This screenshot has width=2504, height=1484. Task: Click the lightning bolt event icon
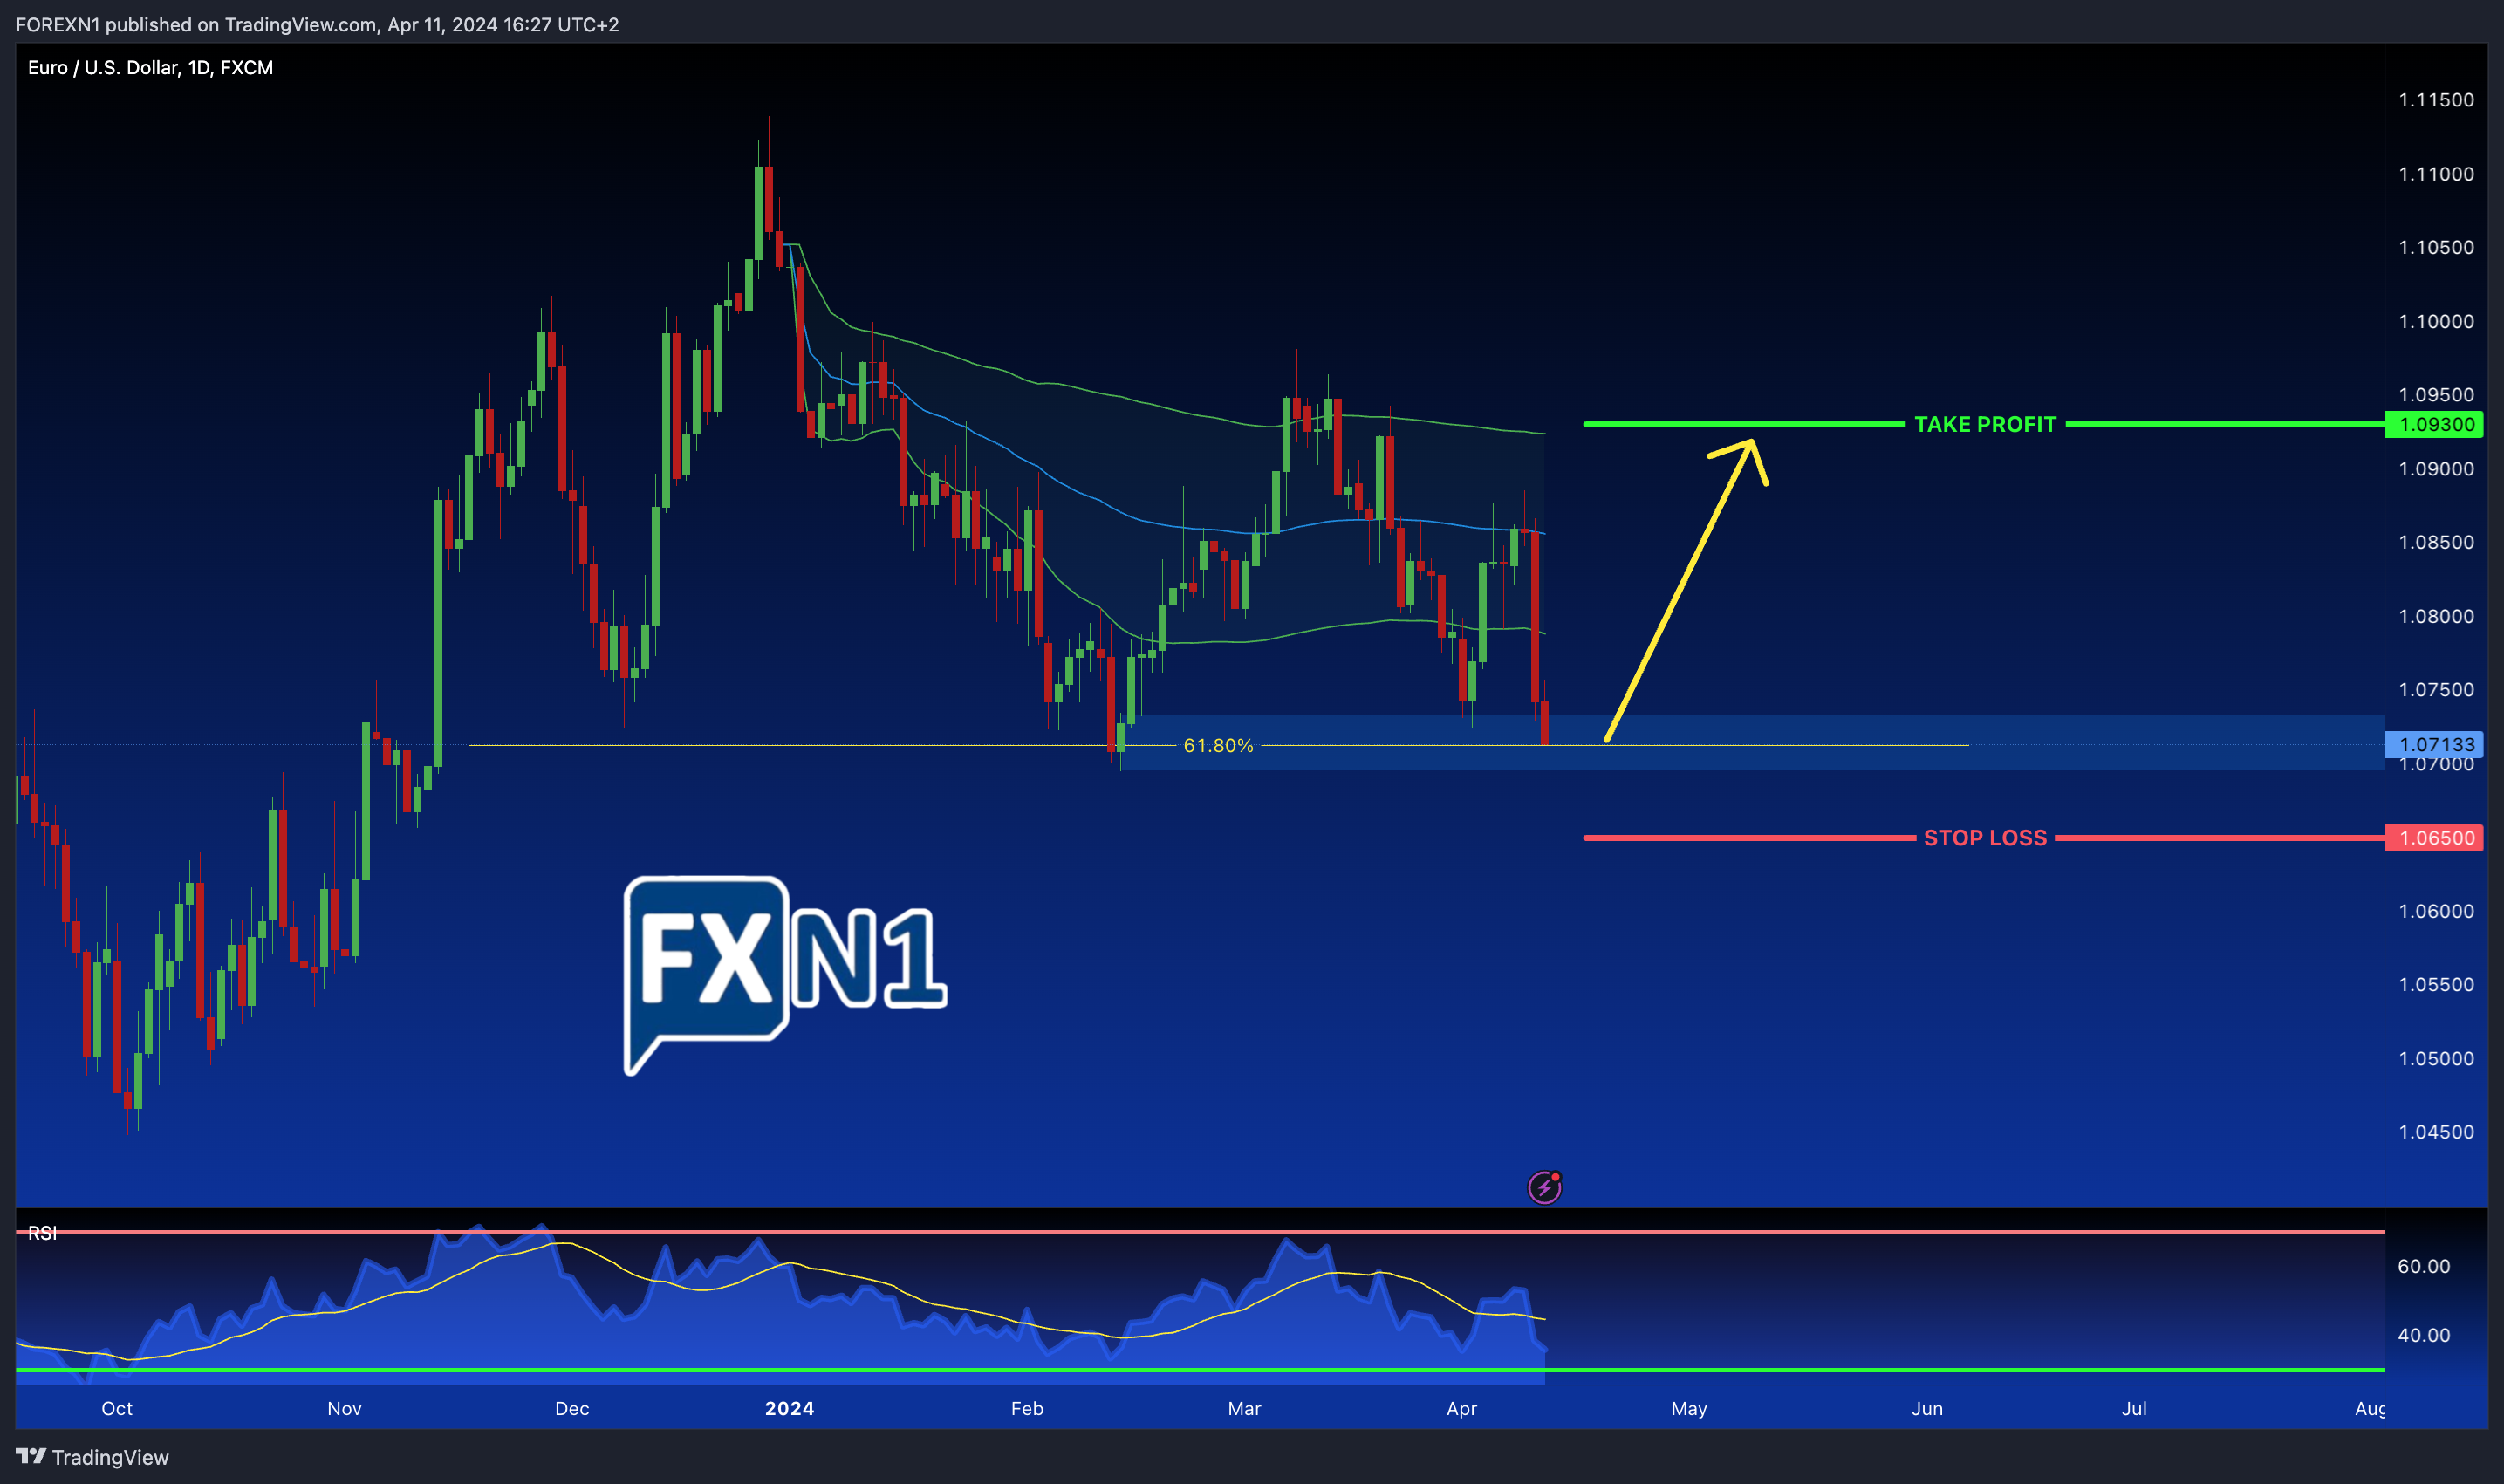pos(1544,1187)
